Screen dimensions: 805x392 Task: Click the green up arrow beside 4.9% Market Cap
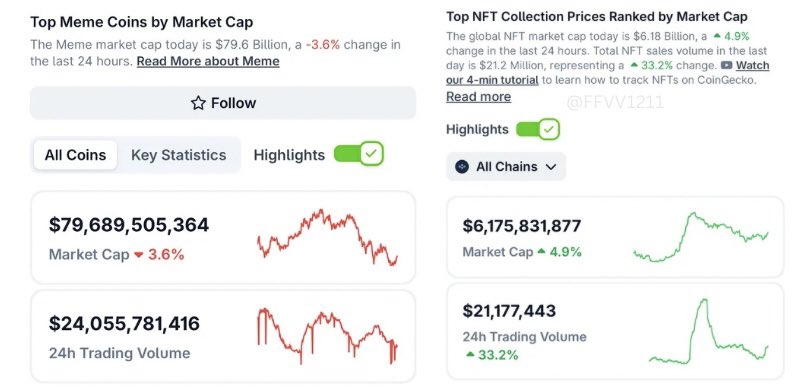pos(541,251)
